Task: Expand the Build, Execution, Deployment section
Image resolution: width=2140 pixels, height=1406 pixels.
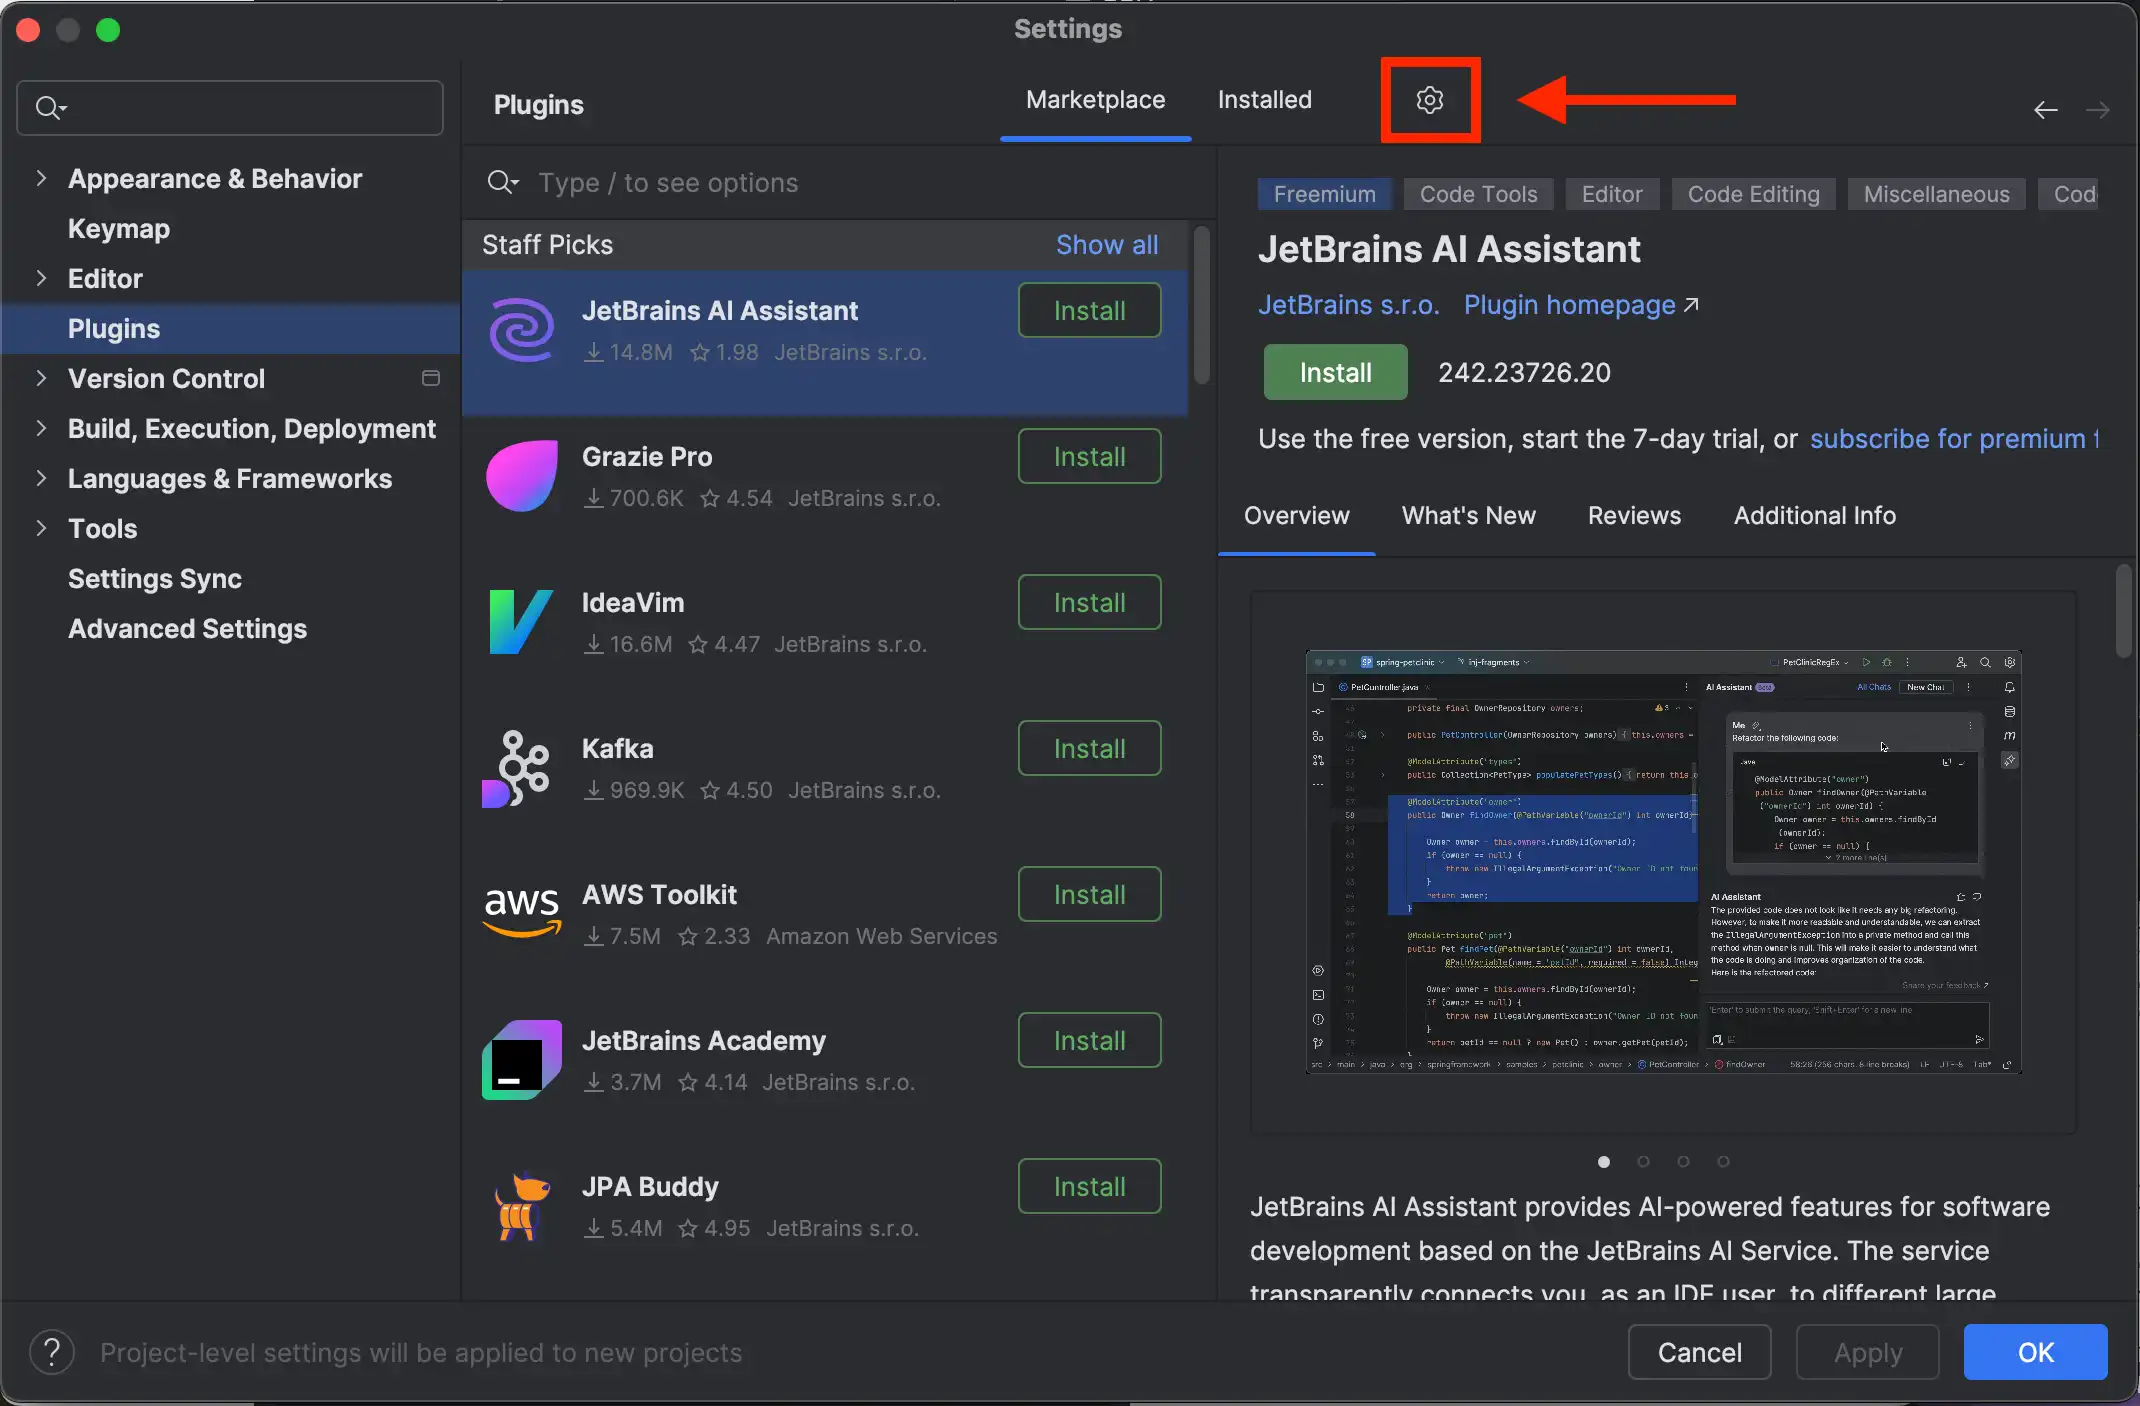Action: click(41, 428)
